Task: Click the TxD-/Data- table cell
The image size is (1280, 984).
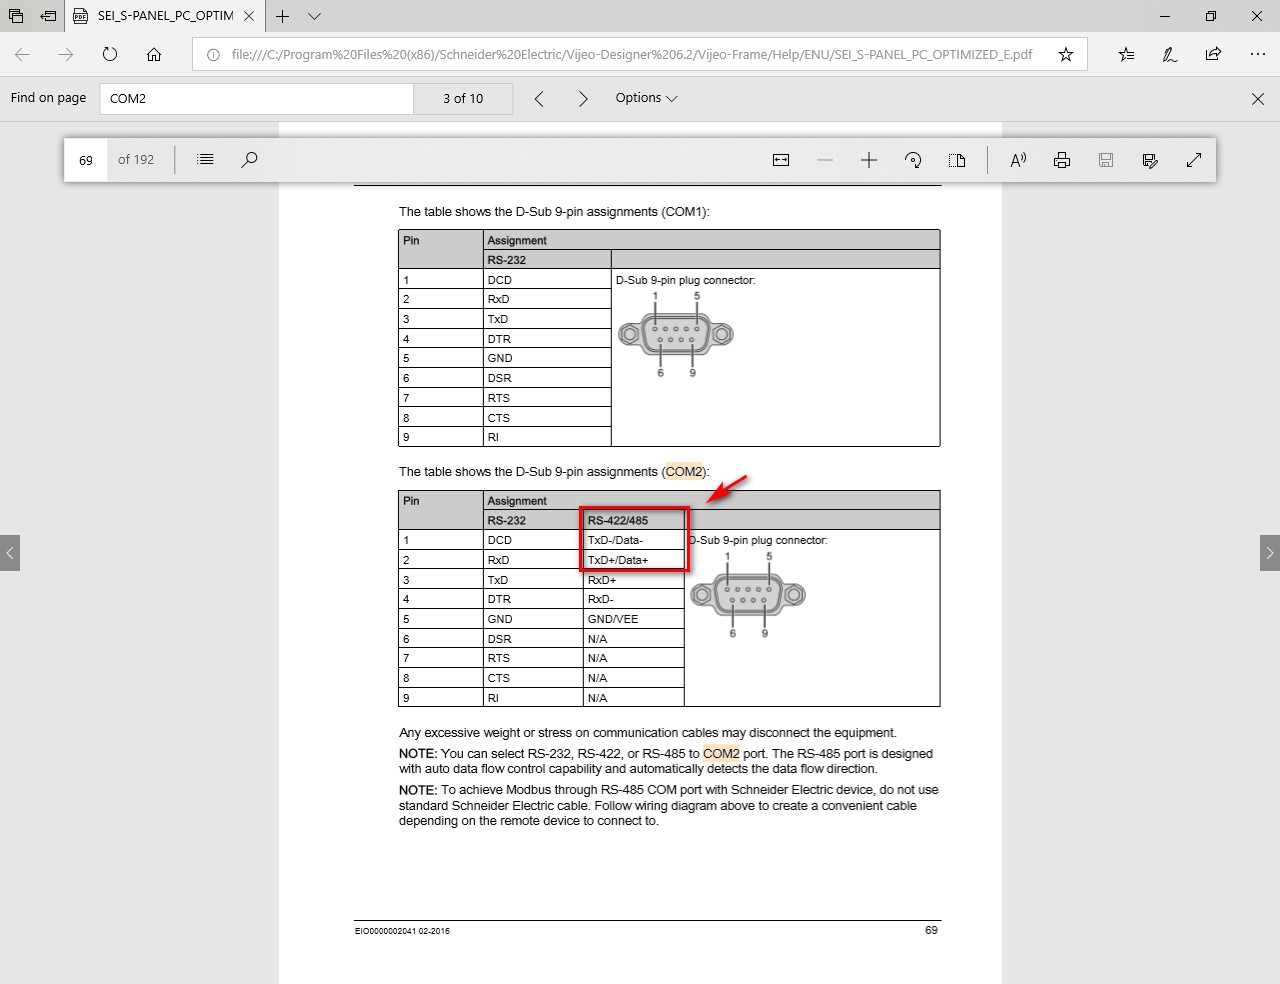Action: click(x=634, y=540)
